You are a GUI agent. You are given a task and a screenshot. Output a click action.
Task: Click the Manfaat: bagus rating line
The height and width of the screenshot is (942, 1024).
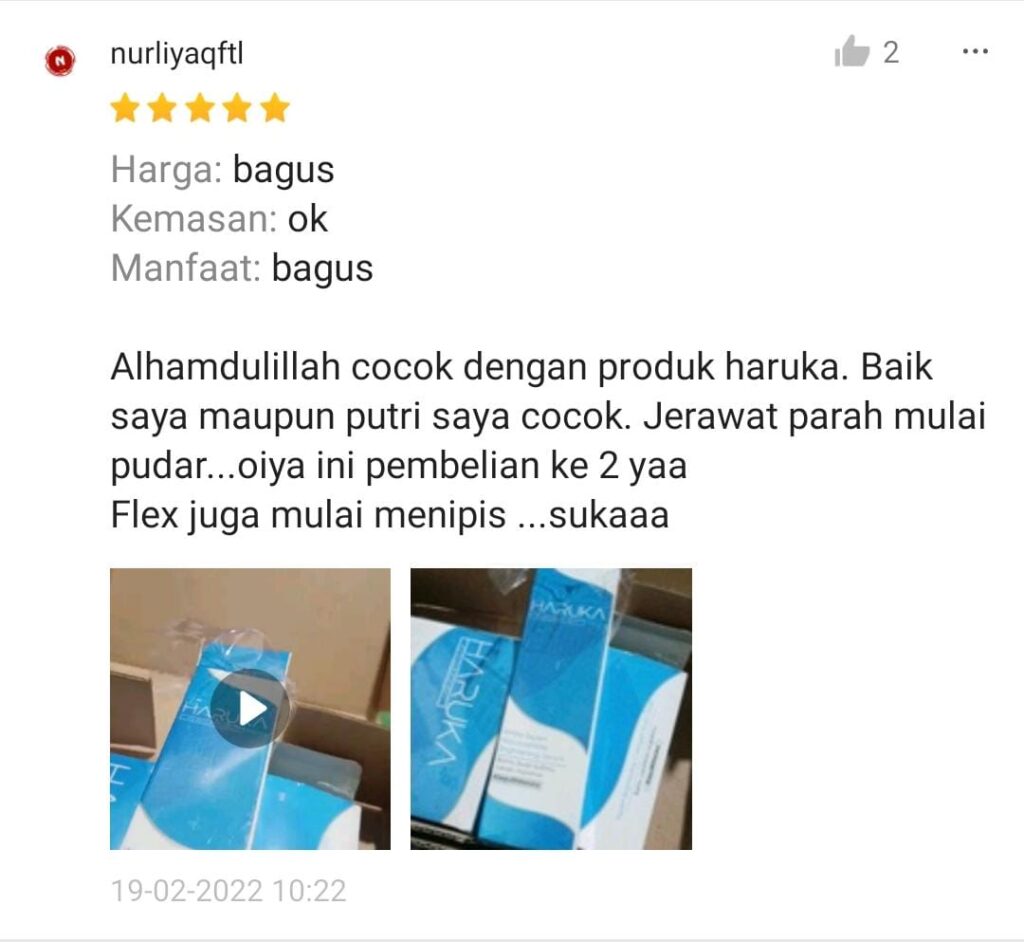tap(242, 268)
